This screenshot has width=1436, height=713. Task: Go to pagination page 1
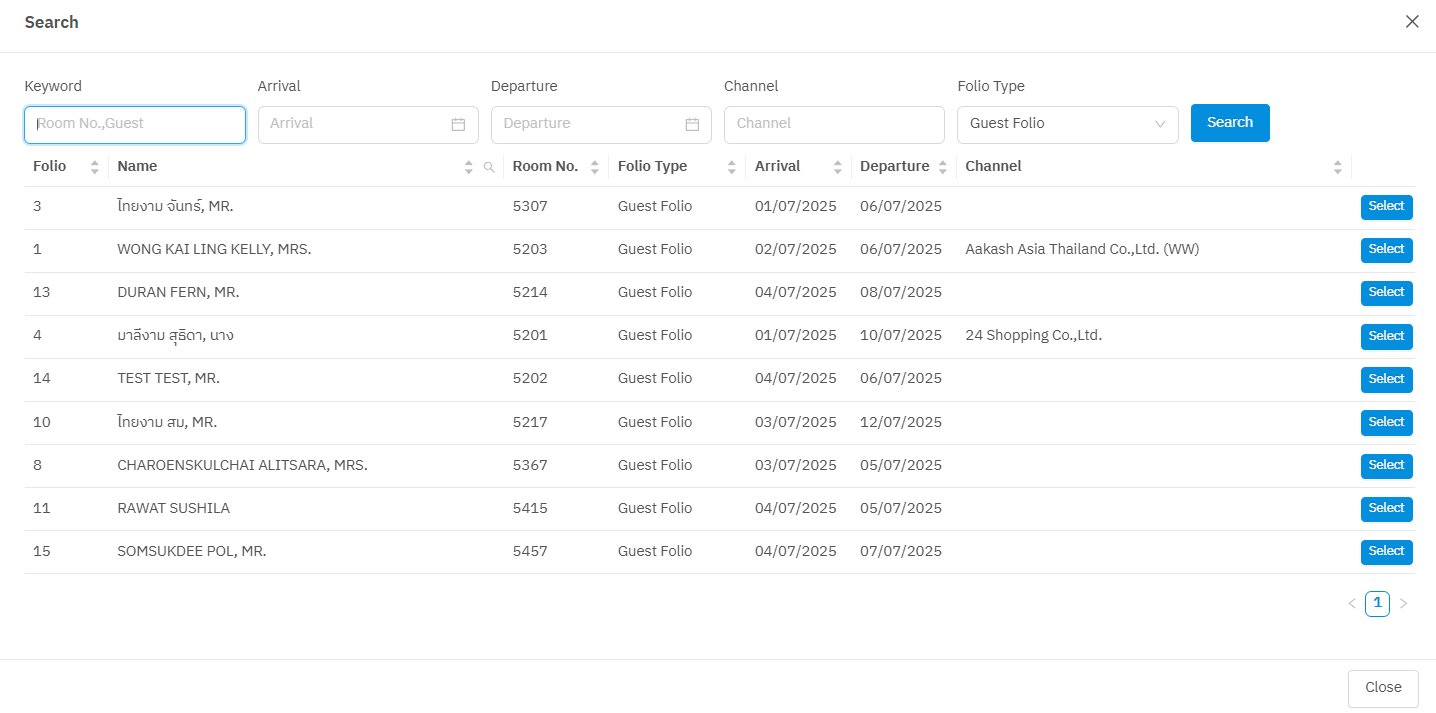1377,604
